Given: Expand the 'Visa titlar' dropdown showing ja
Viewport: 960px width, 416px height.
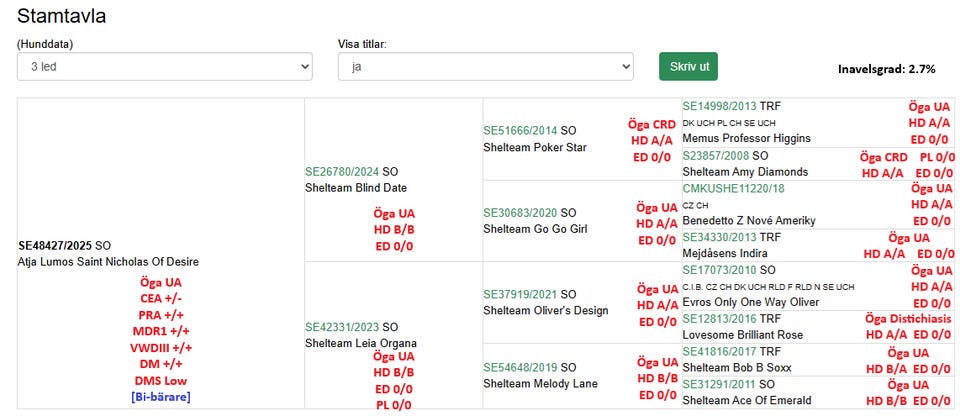Looking at the screenshot, I should 485,67.
